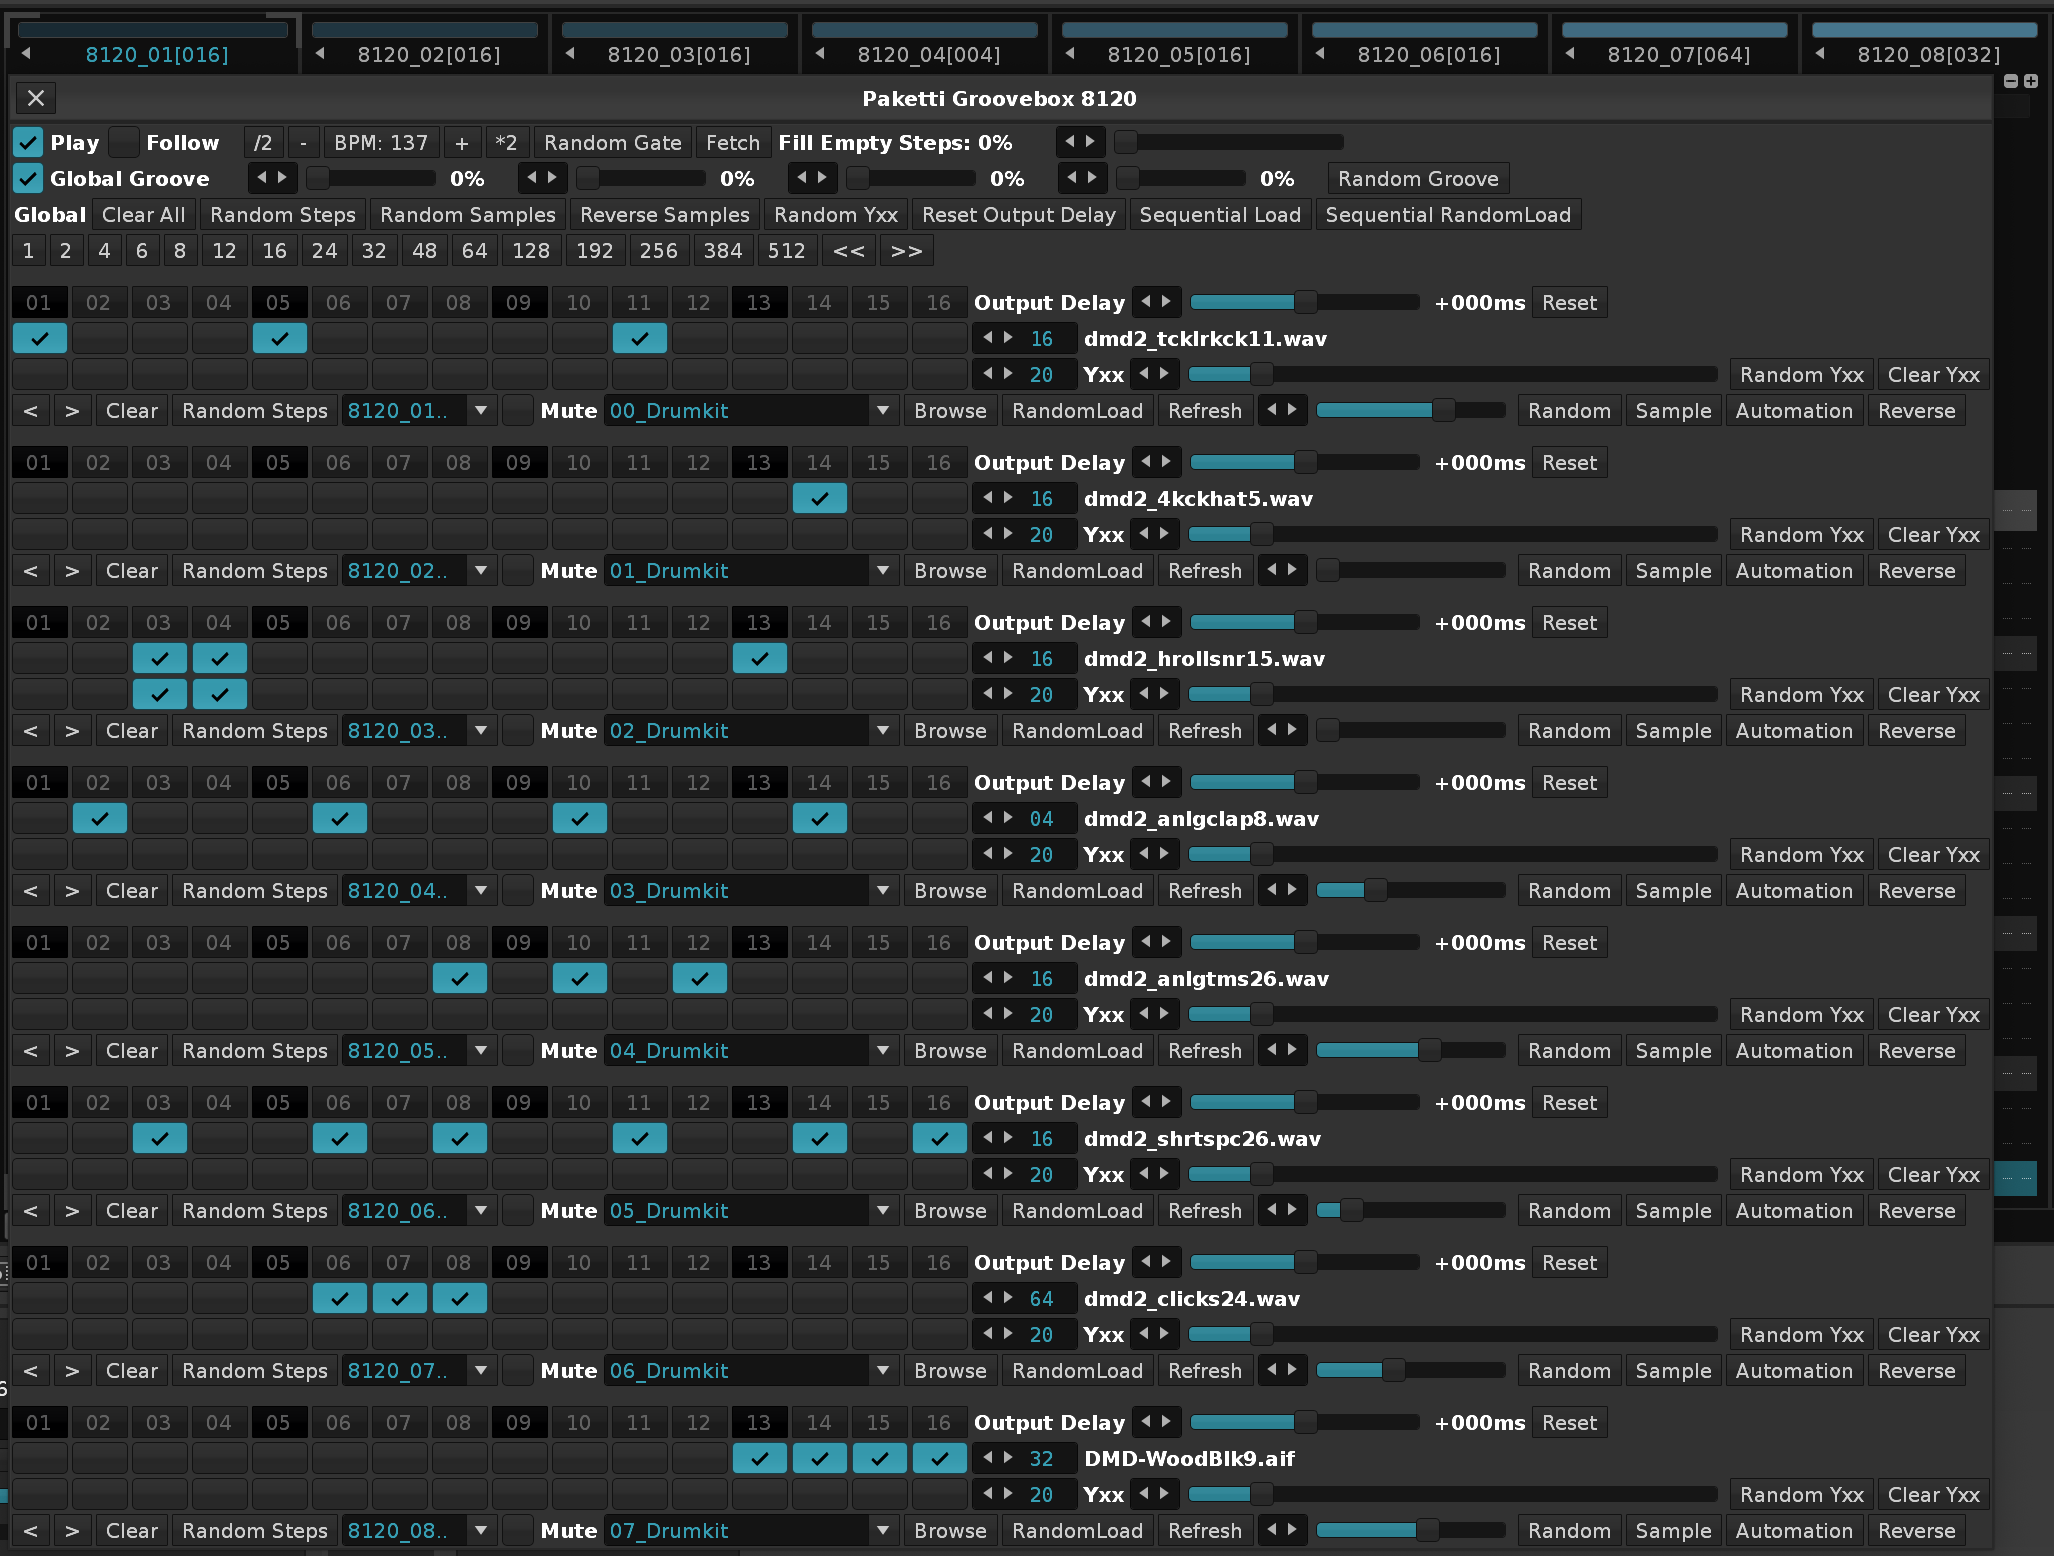Switch to the 8120_04[004] tab
The height and width of the screenshot is (1556, 2054).
coord(928,54)
